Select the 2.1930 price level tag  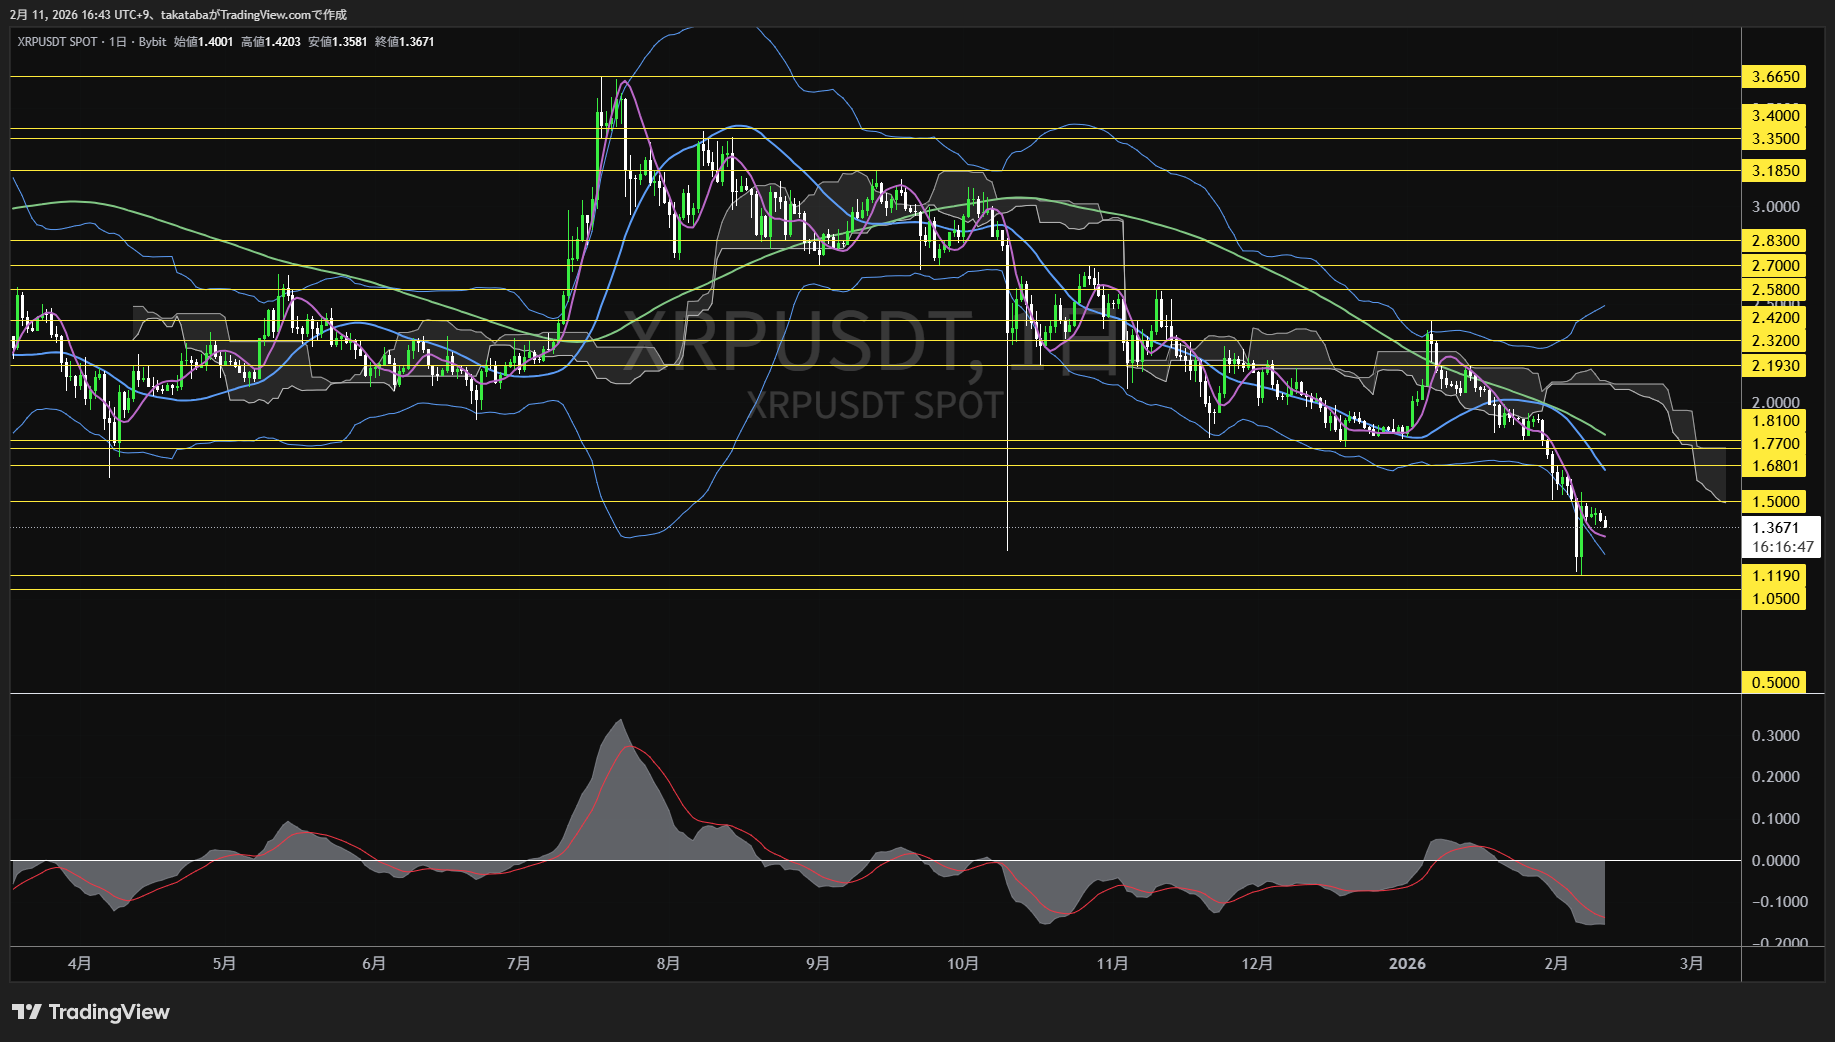point(1775,366)
